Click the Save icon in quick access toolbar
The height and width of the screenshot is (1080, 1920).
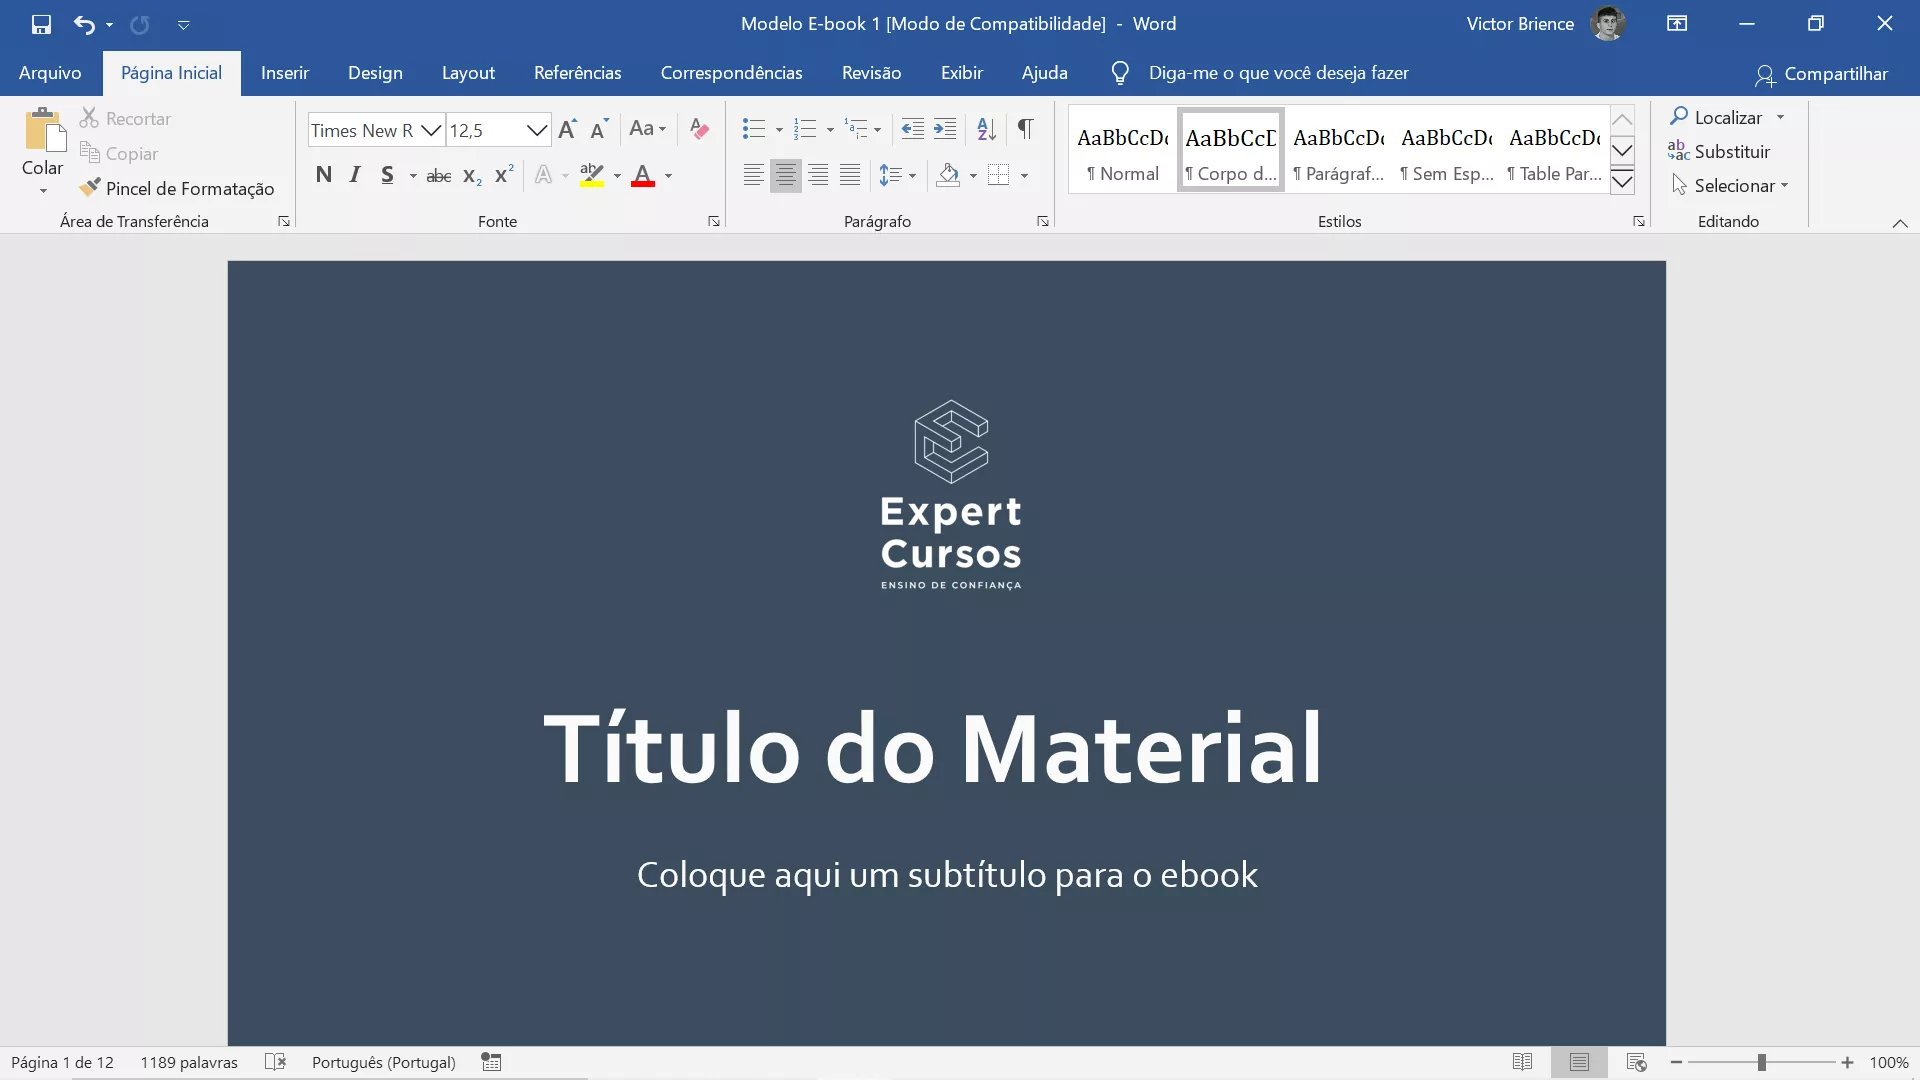point(41,24)
